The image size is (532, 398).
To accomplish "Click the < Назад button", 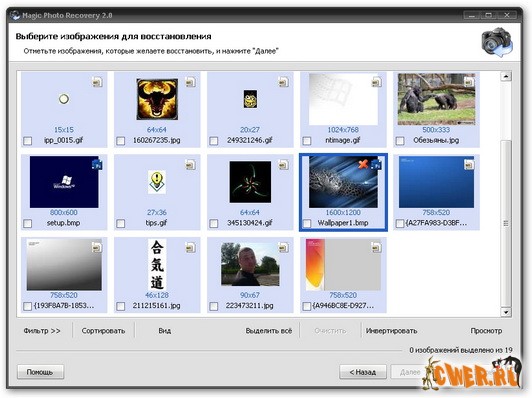I will click(363, 372).
